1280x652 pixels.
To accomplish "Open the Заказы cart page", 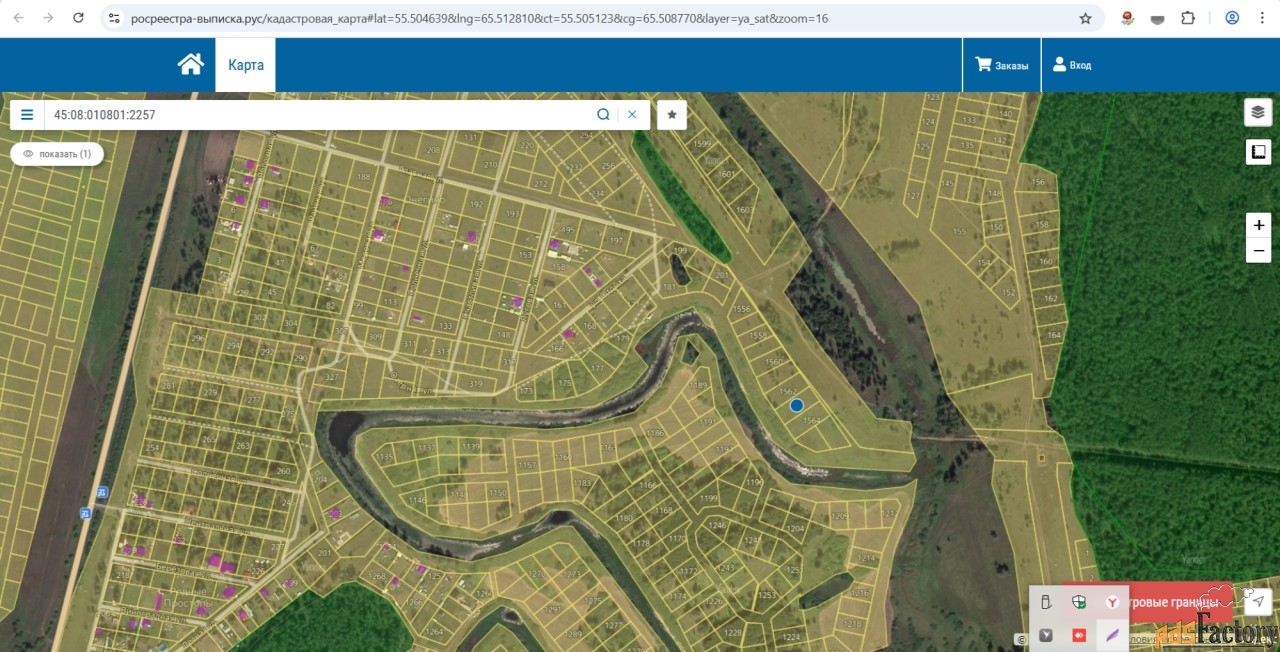I will (1001, 65).
